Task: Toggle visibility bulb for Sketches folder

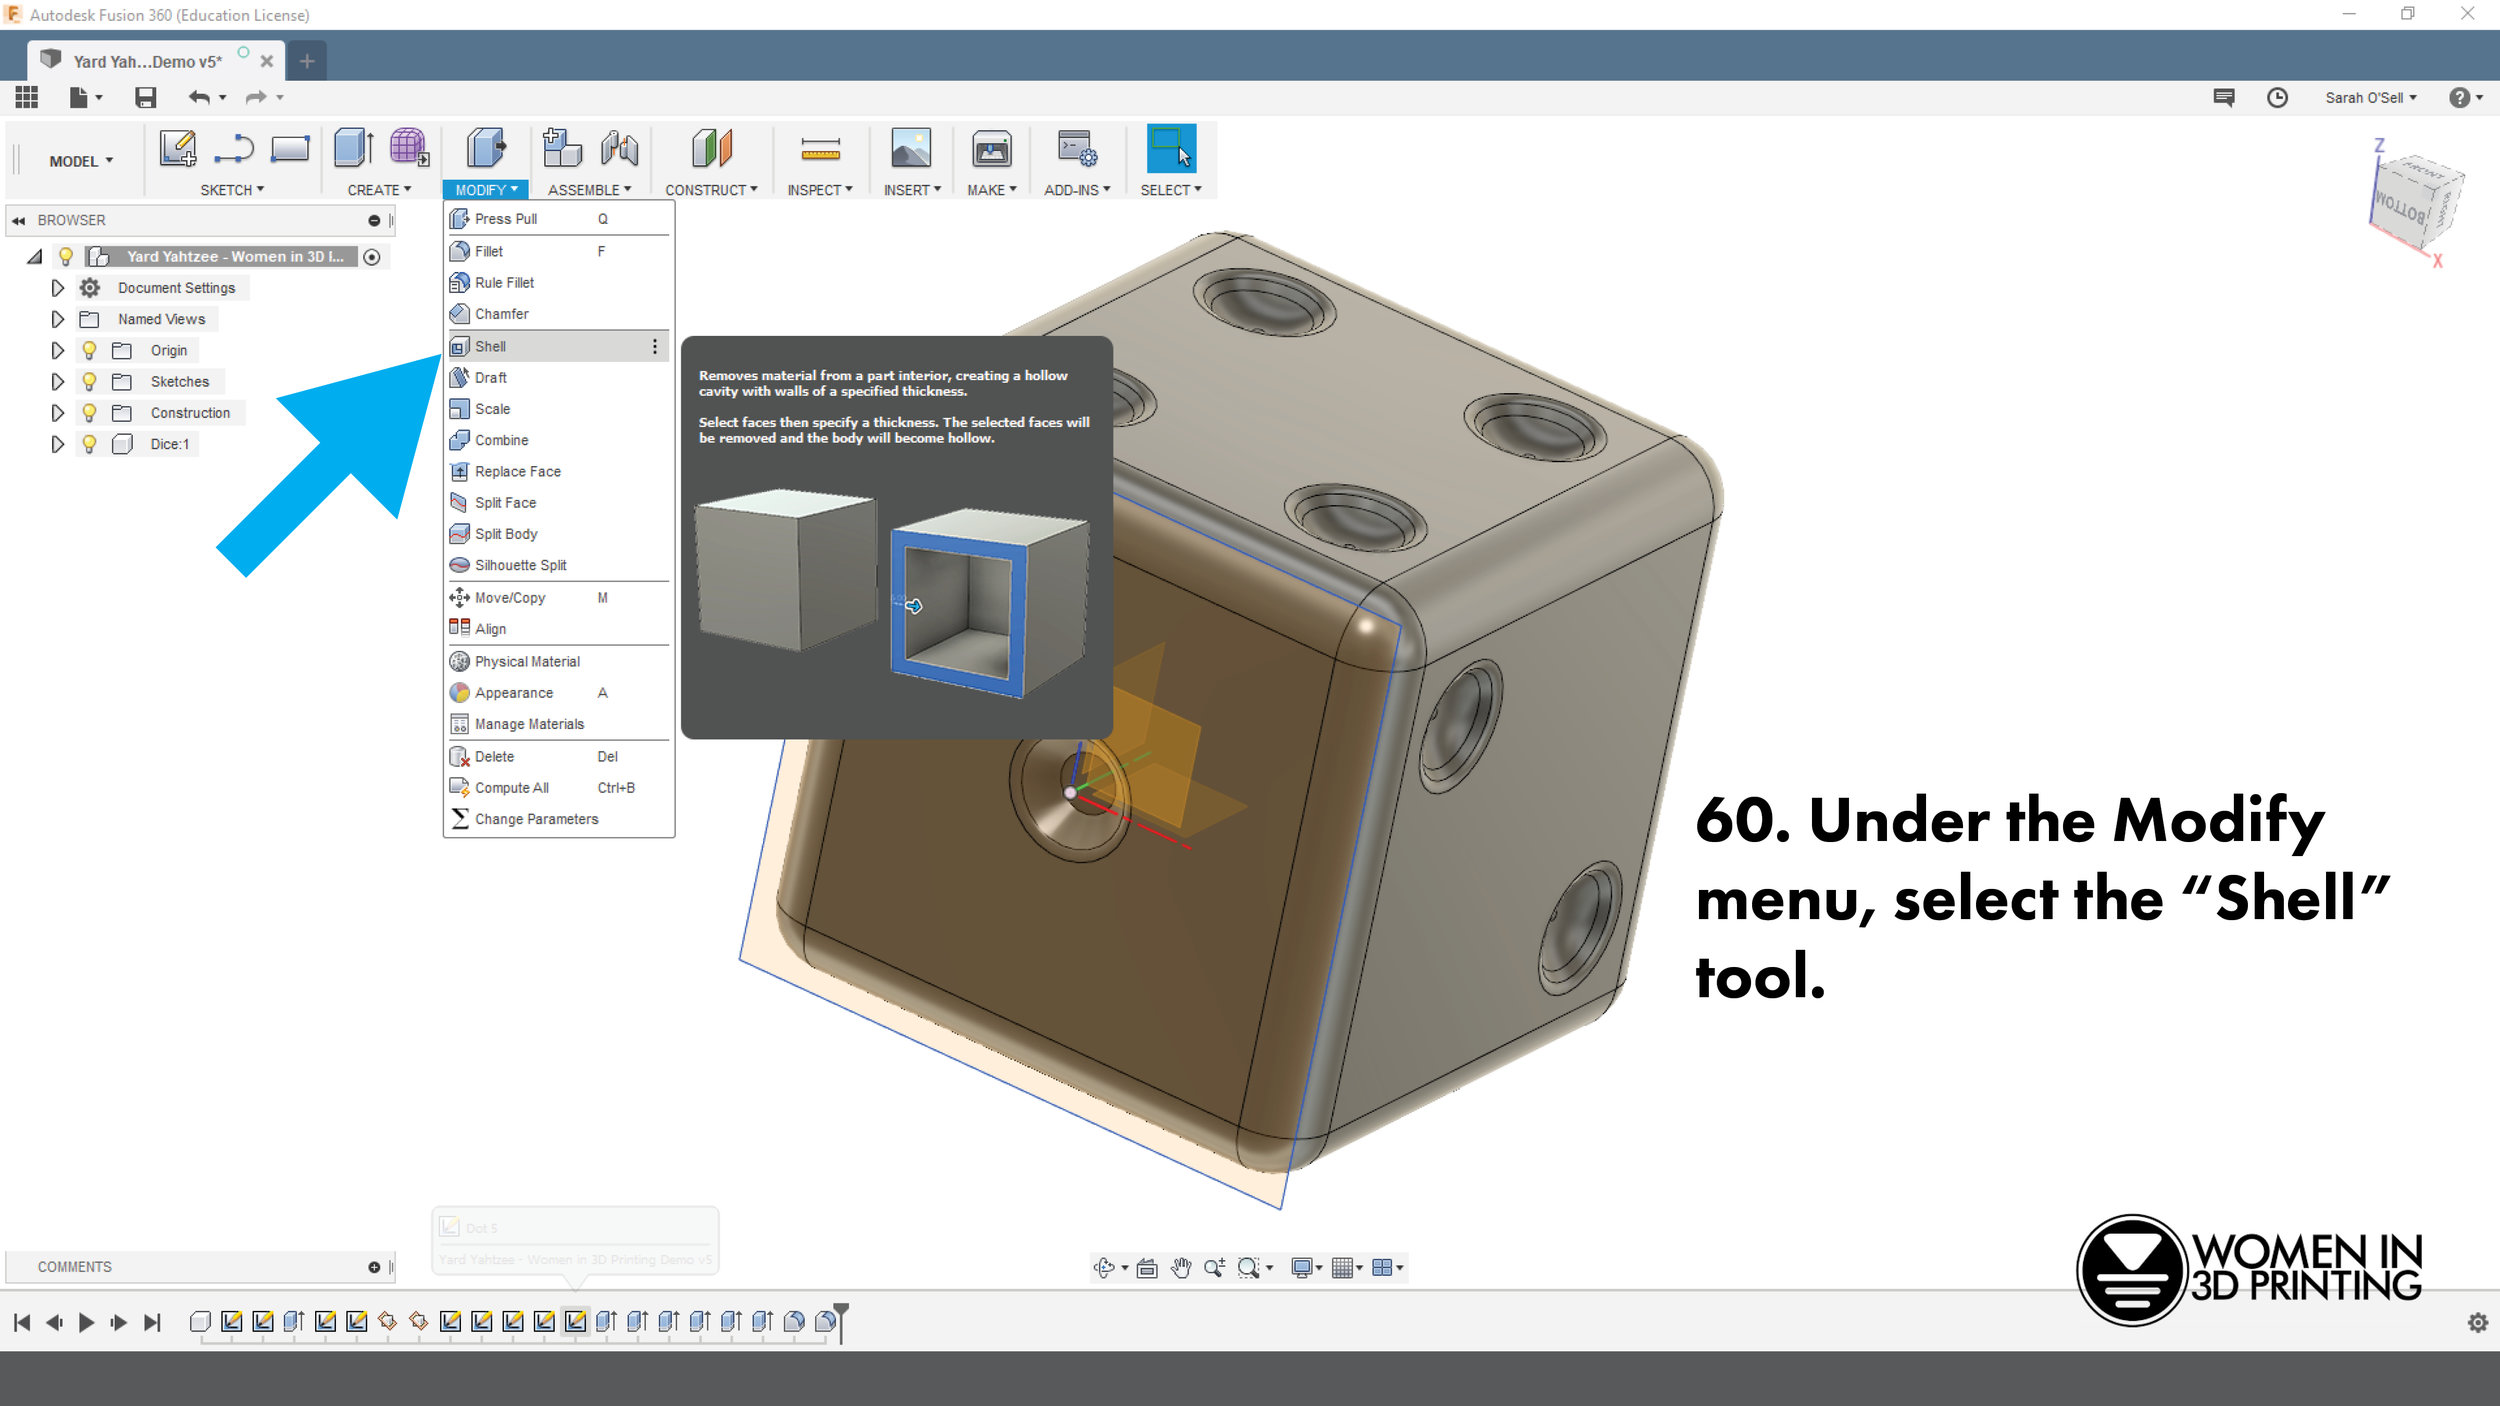Action: pyautogui.click(x=89, y=381)
